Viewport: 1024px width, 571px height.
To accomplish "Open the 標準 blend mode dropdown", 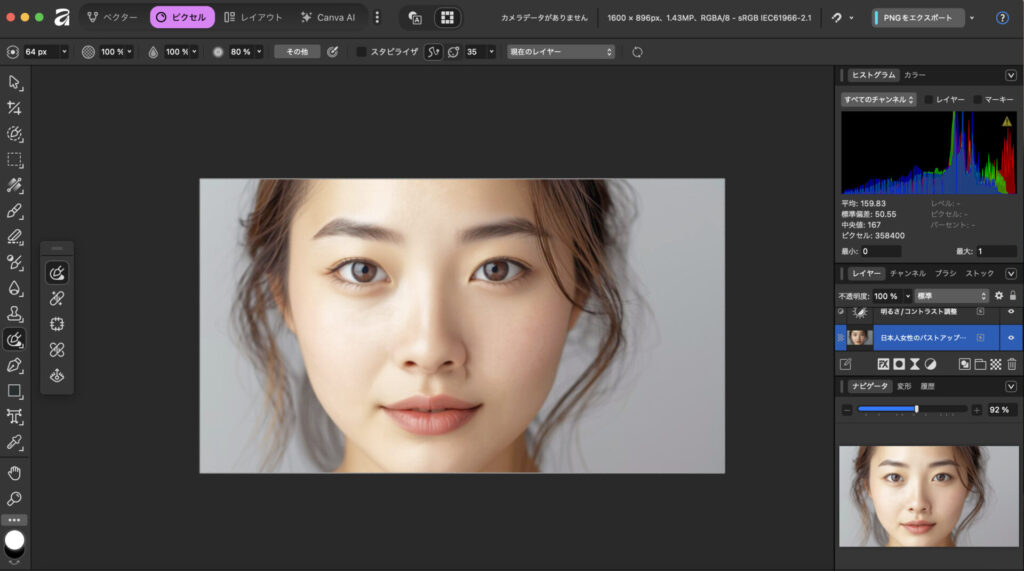I will 951,296.
